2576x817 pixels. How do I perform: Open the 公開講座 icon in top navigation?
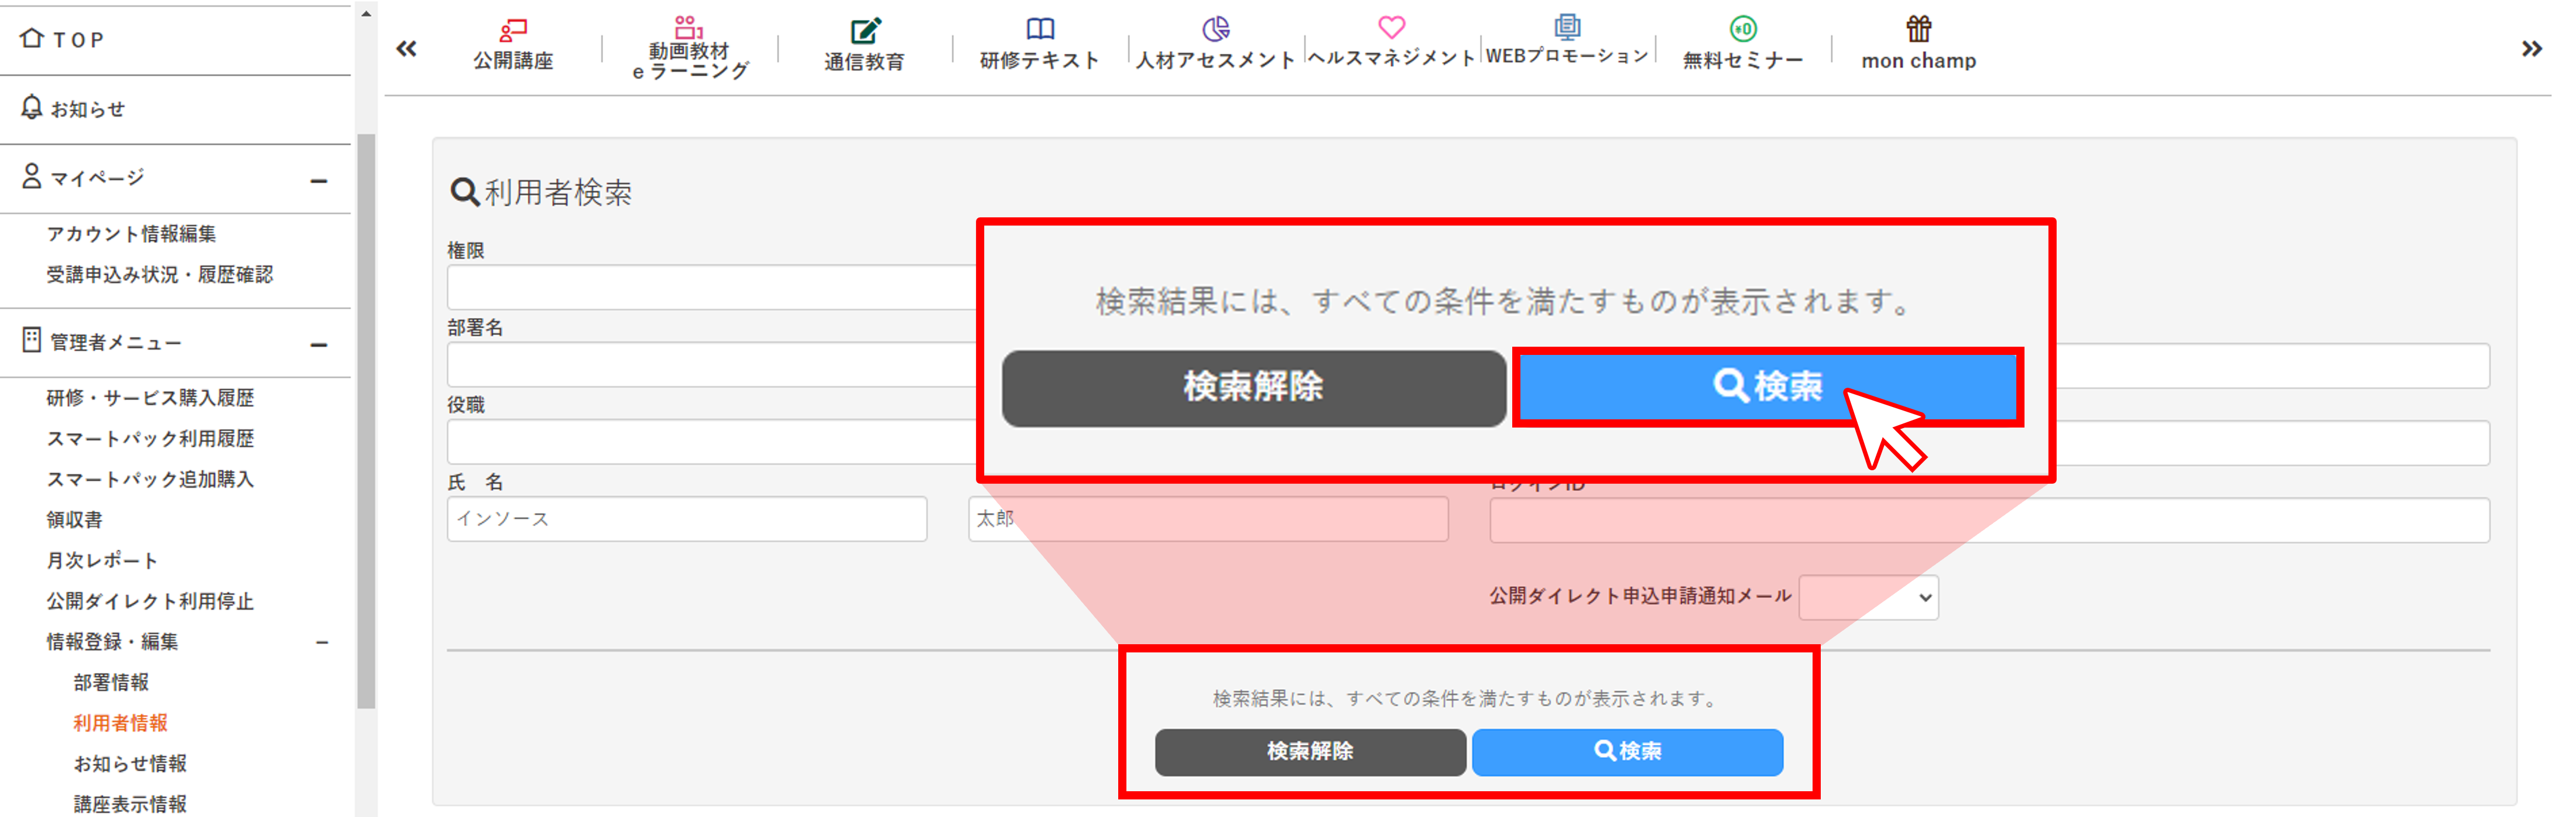pyautogui.click(x=513, y=29)
